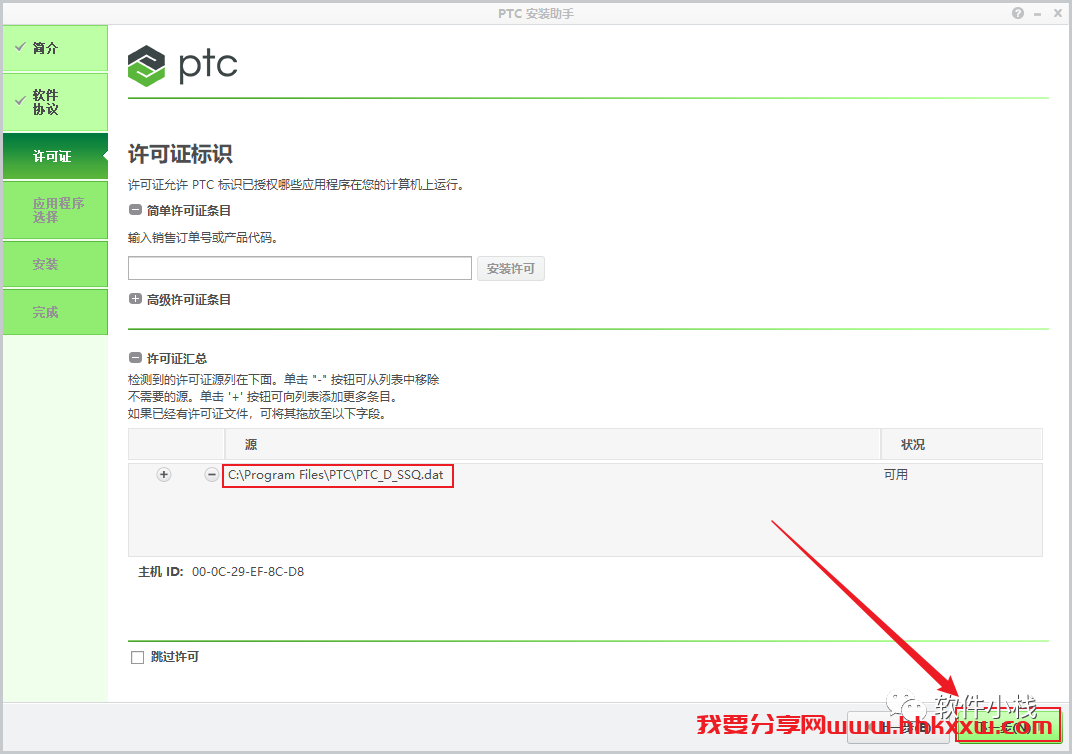Click the 上一步 back button
Viewport: 1072px width, 754px height.
pos(898,727)
